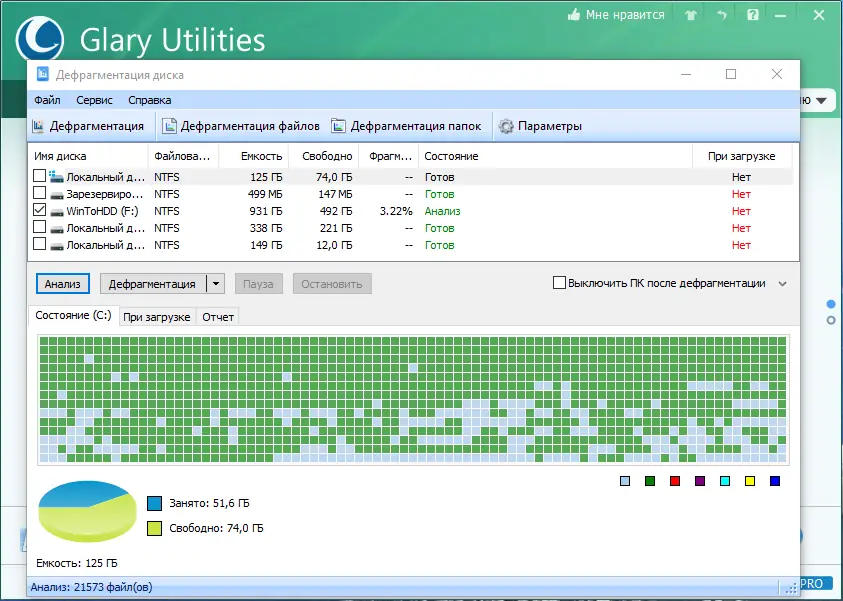This screenshot has height=601, width=843.
Task: Check the box for the 149 ГБ local disk
Action: (39, 244)
